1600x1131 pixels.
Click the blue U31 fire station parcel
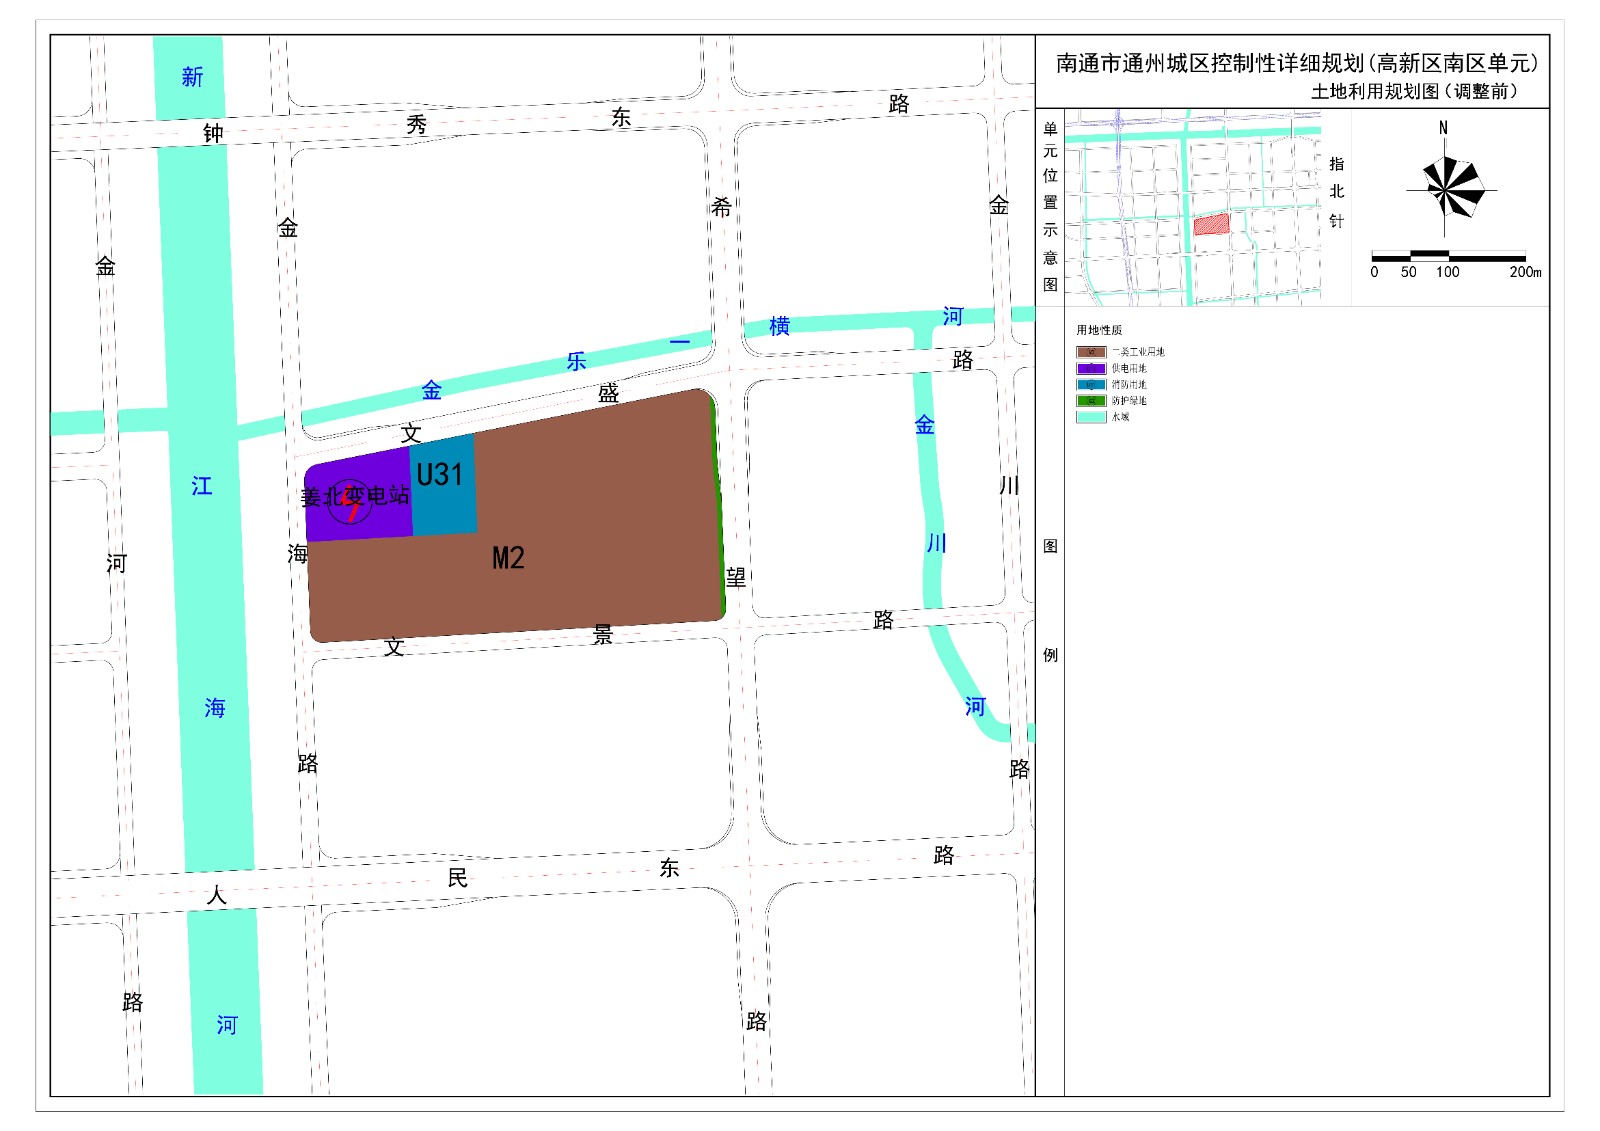443,486
